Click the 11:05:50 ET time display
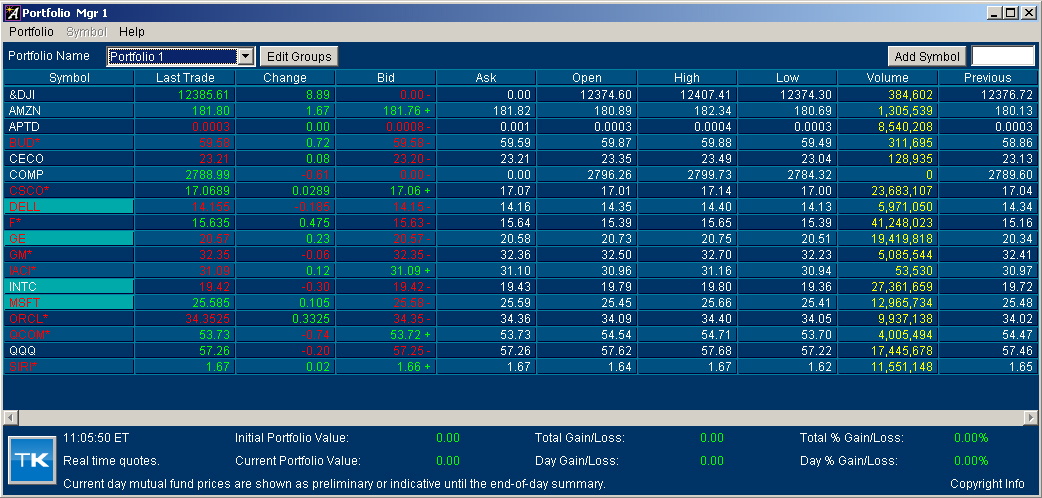 pyautogui.click(x=96, y=438)
